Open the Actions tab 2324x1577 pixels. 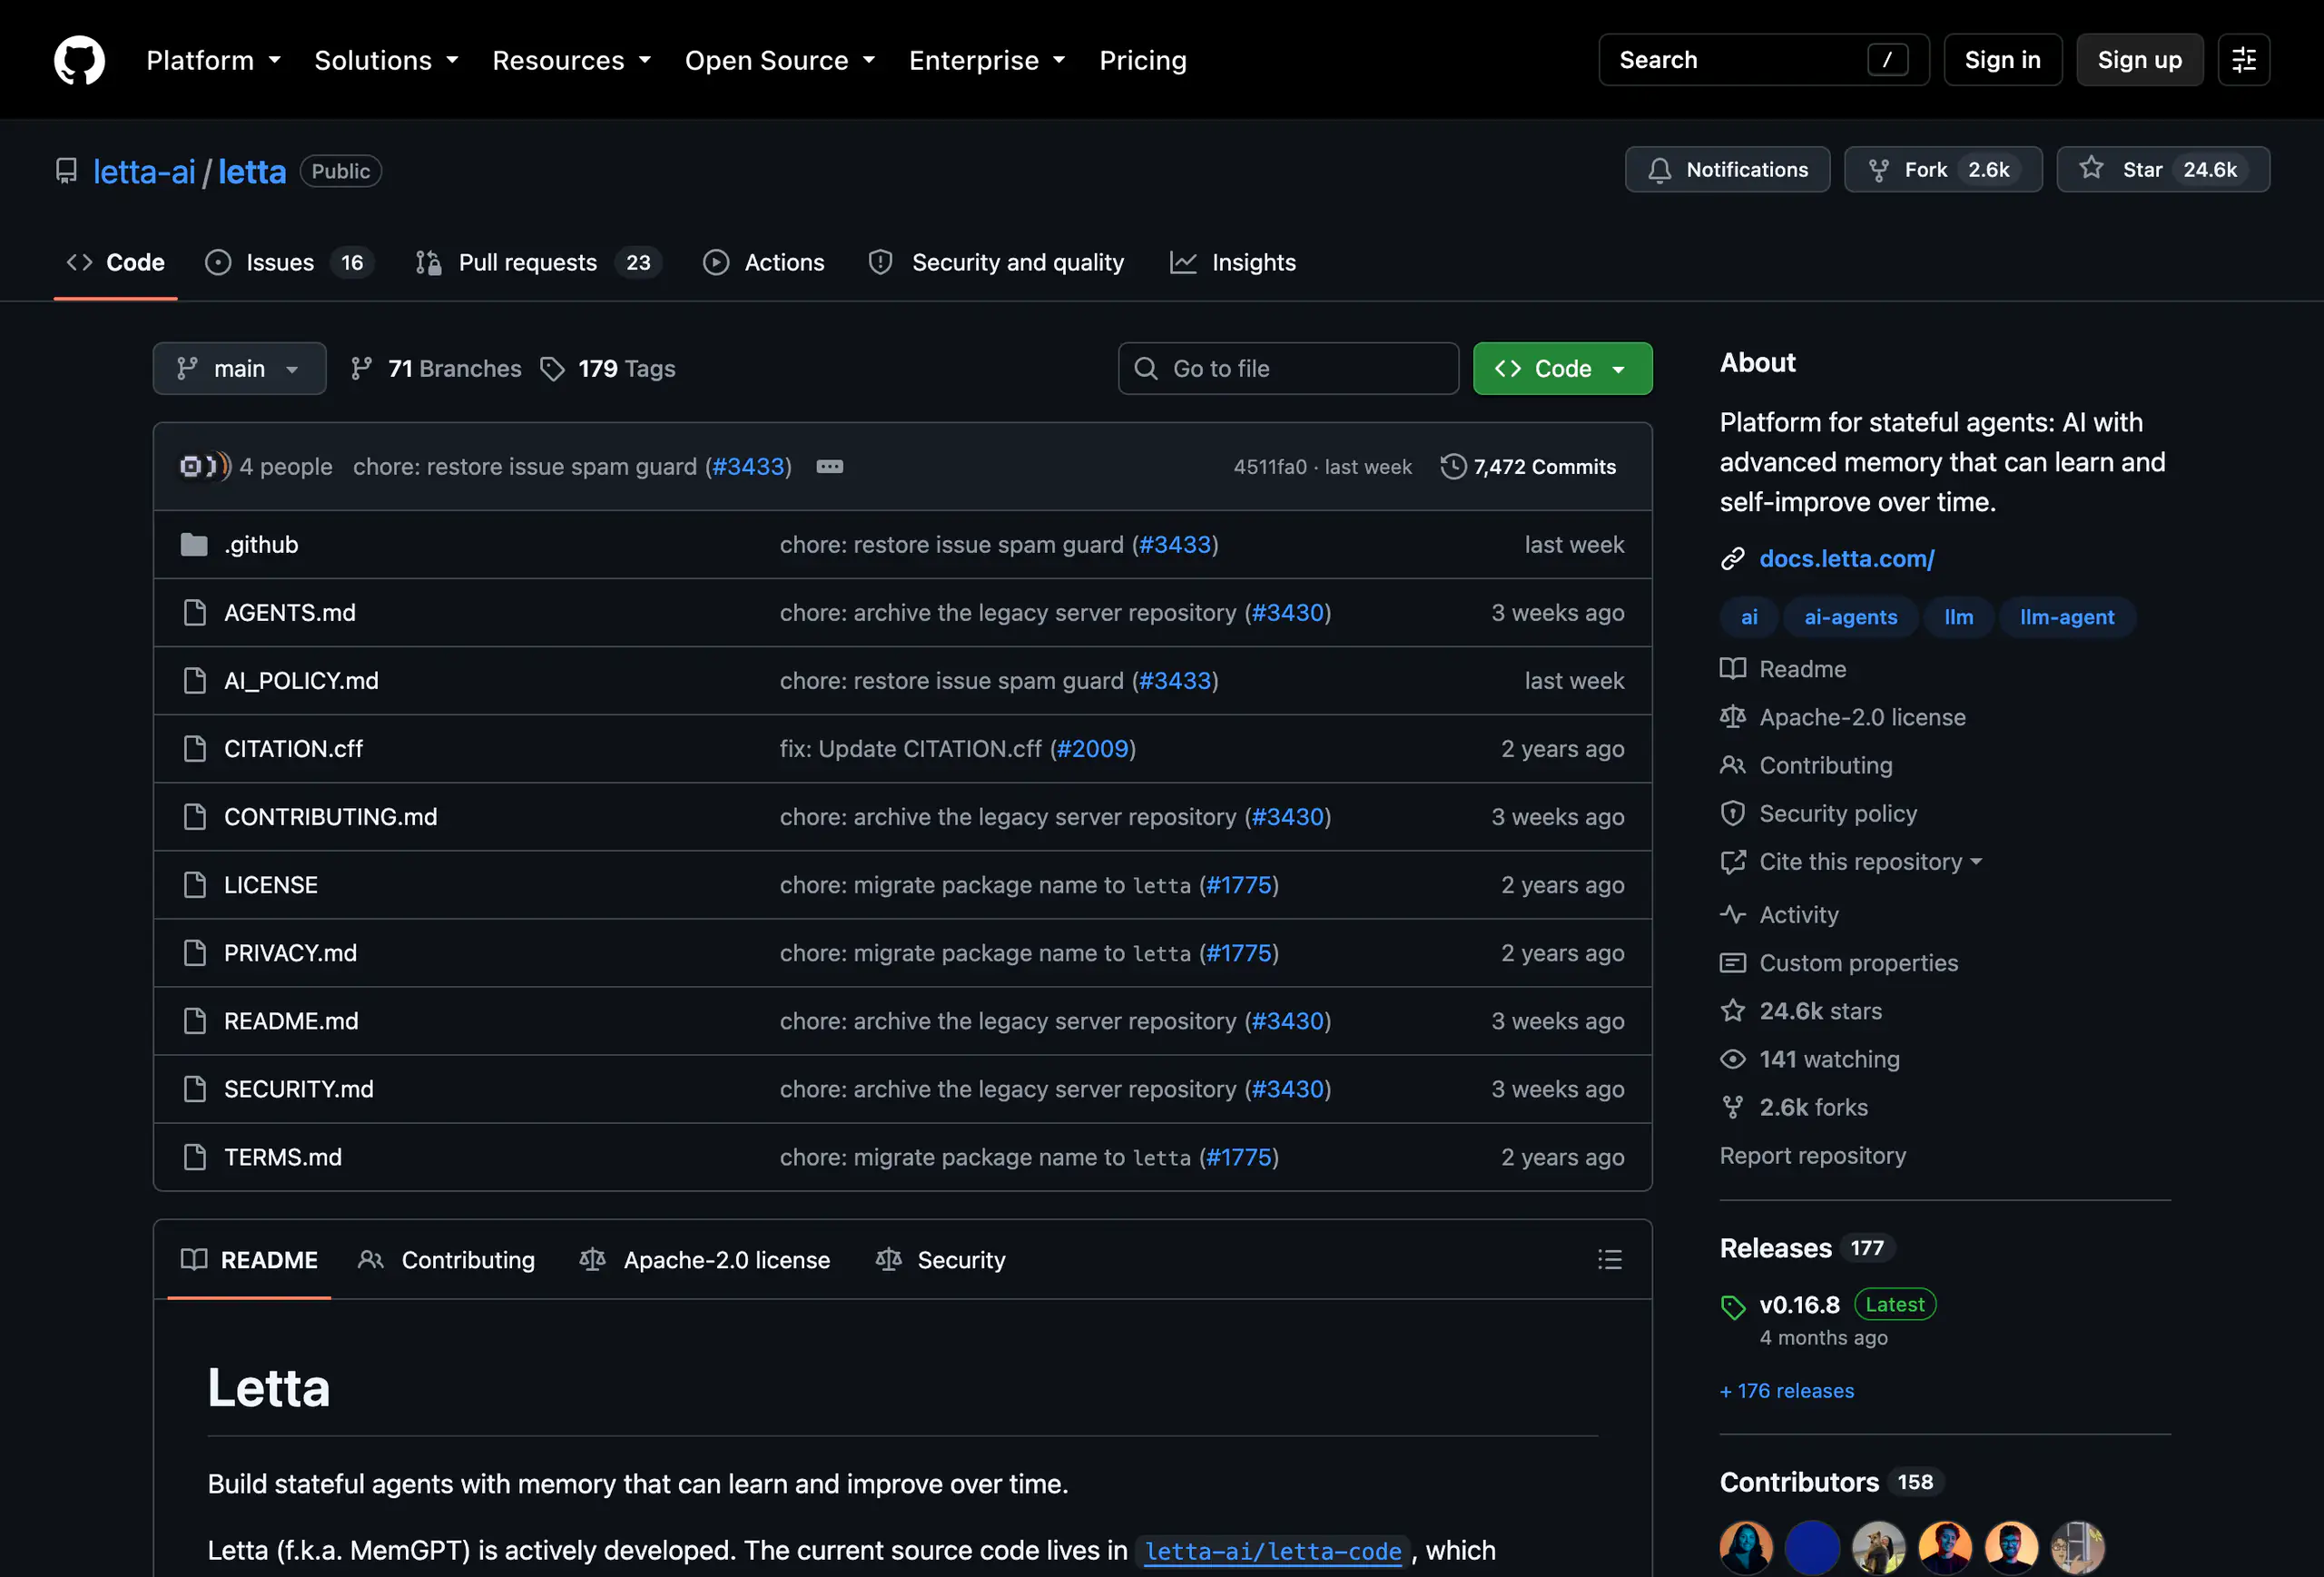pos(764,263)
